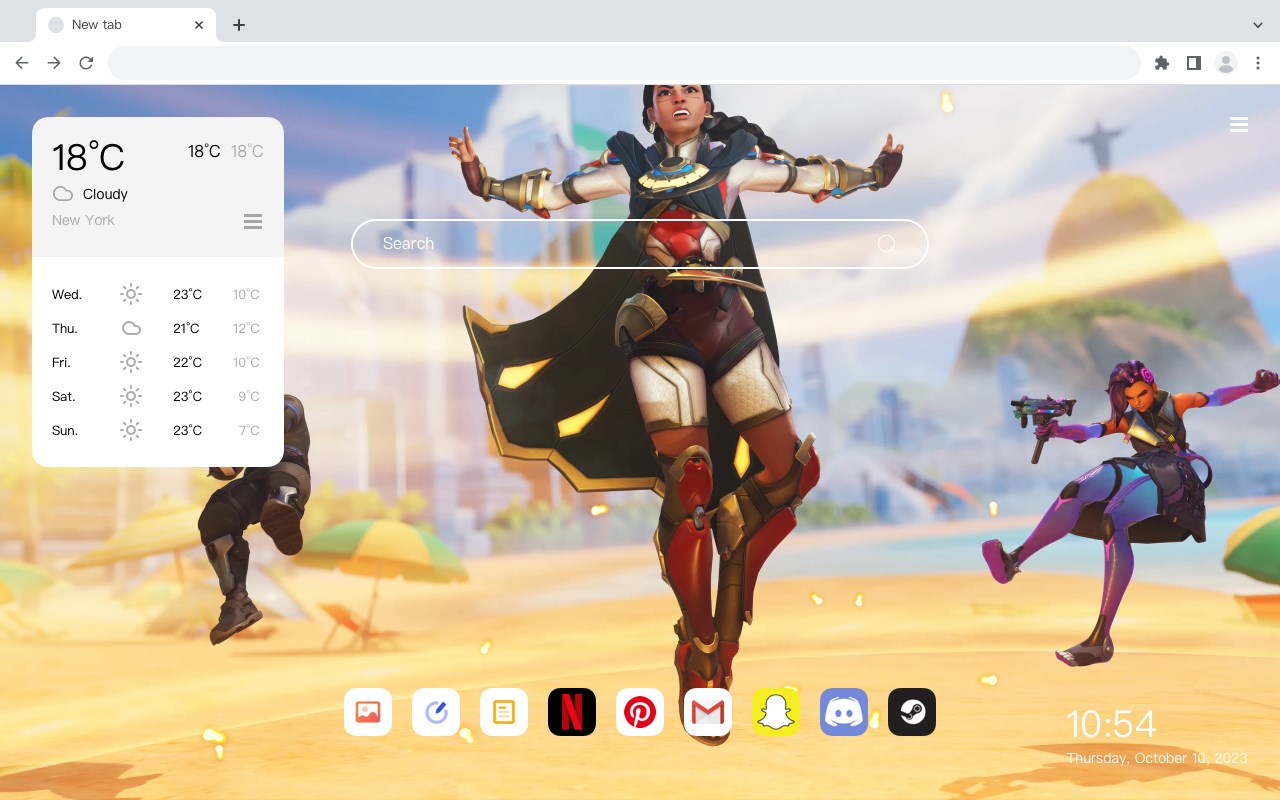Click the current 18°C temperature
The image size is (1280, 800).
(88, 157)
